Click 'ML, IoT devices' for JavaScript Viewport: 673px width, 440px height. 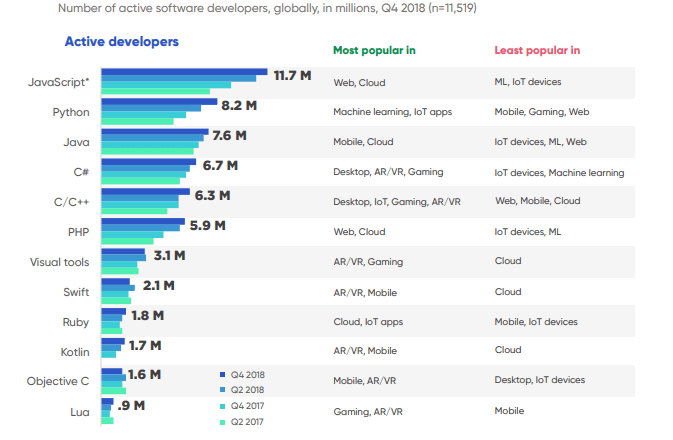(528, 82)
